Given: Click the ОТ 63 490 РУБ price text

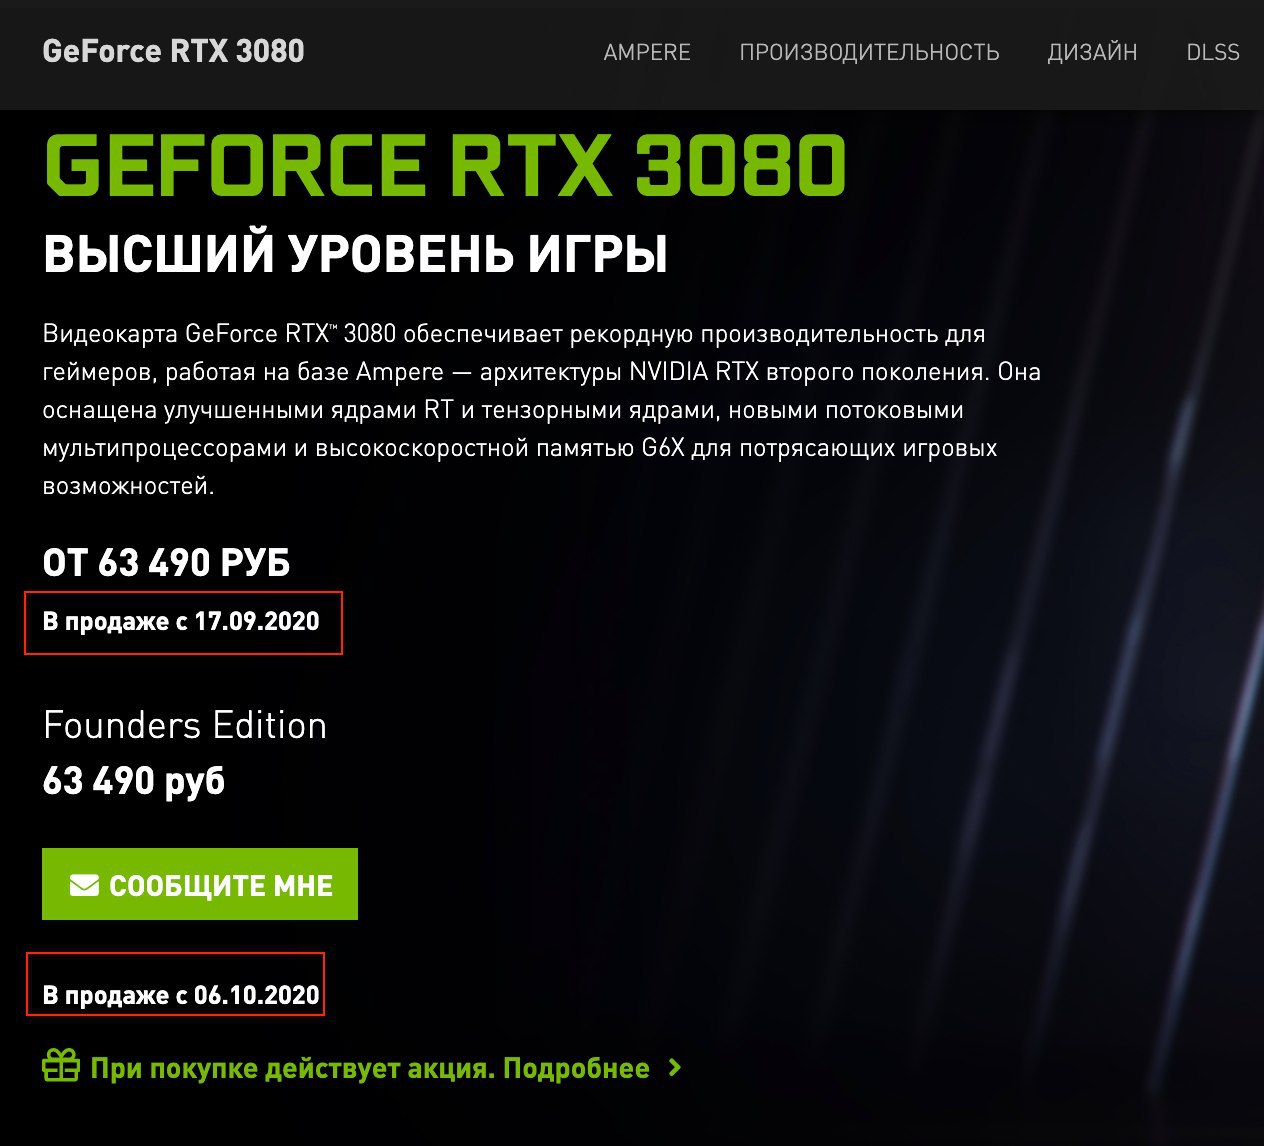Looking at the screenshot, I should [166, 563].
